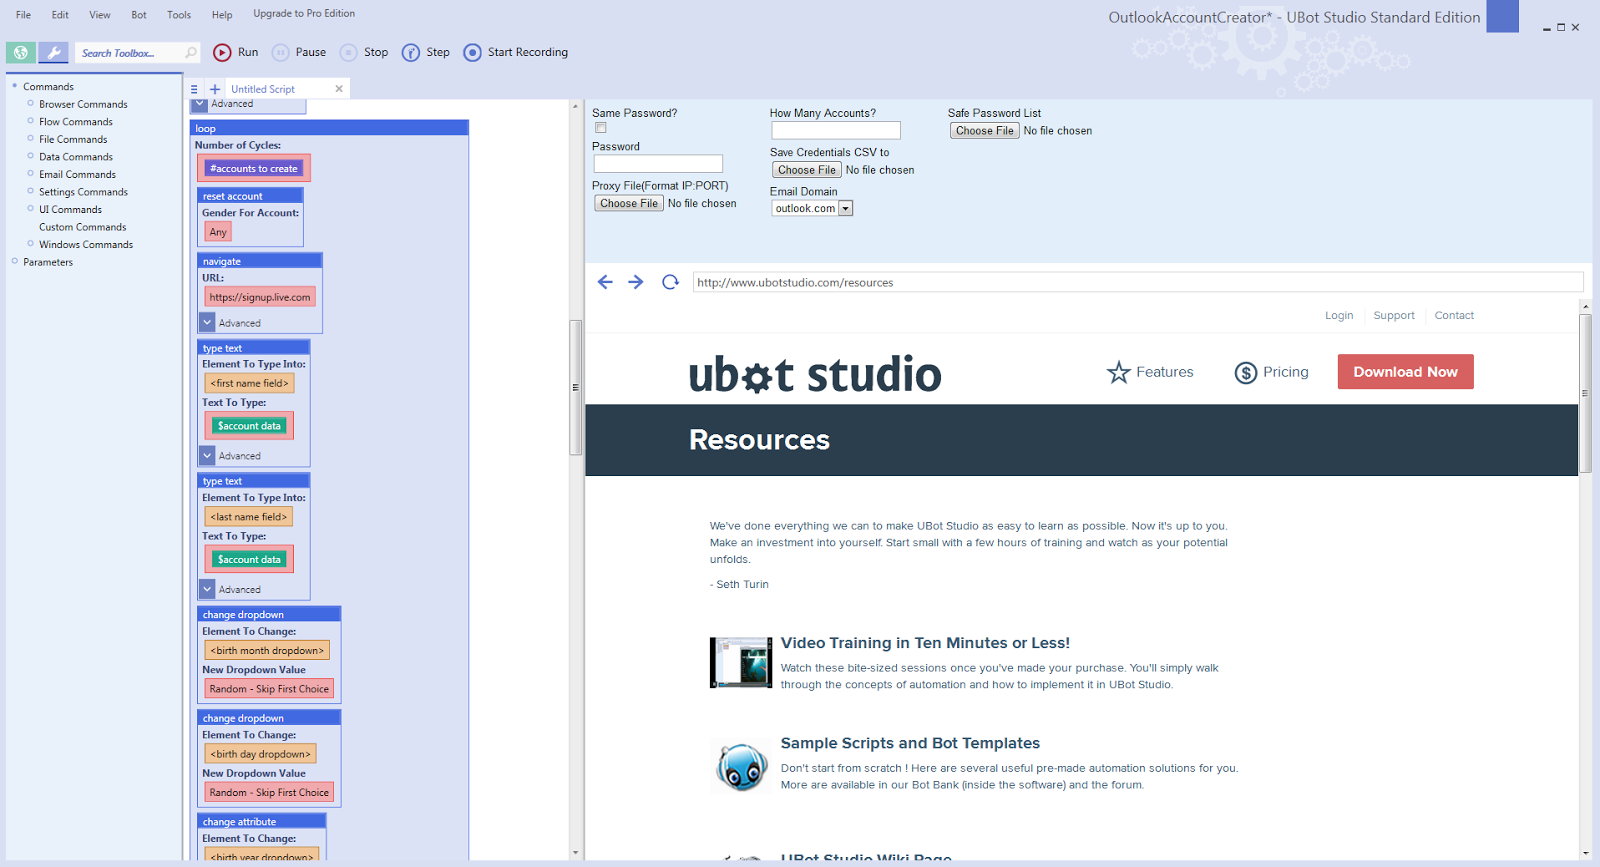The image size is (1600, 867).
Task: Toggle the Same Password checkbox
Action: click(600, 128)
